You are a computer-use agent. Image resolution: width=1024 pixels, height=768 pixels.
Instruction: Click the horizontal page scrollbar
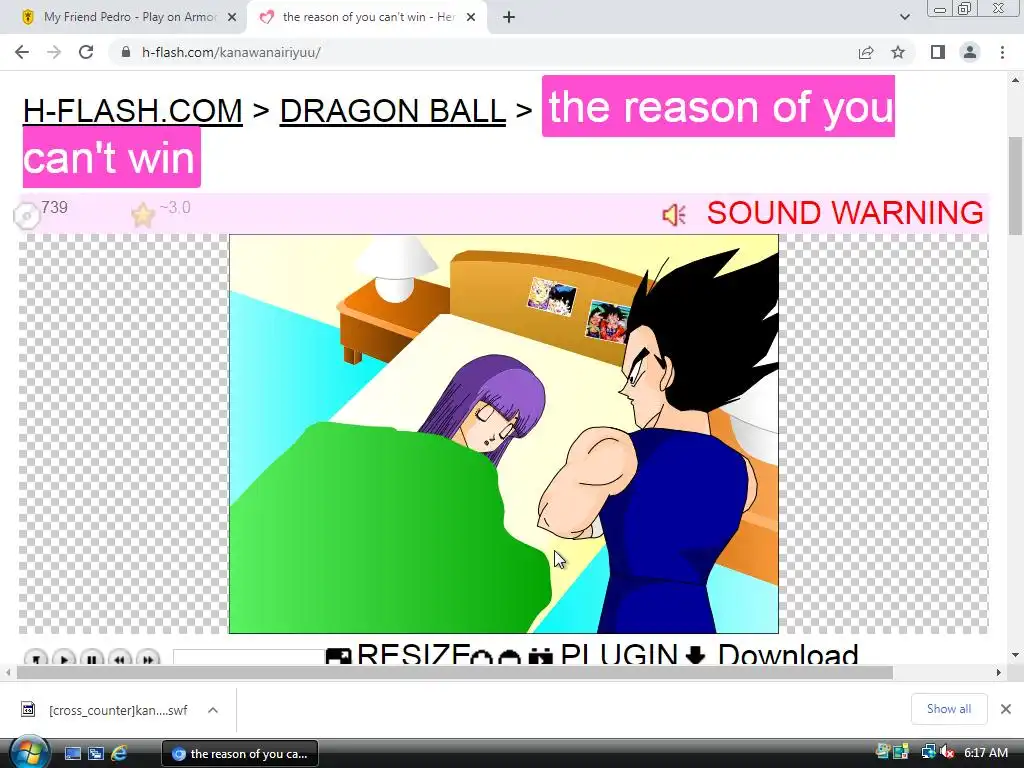[454, 673]
